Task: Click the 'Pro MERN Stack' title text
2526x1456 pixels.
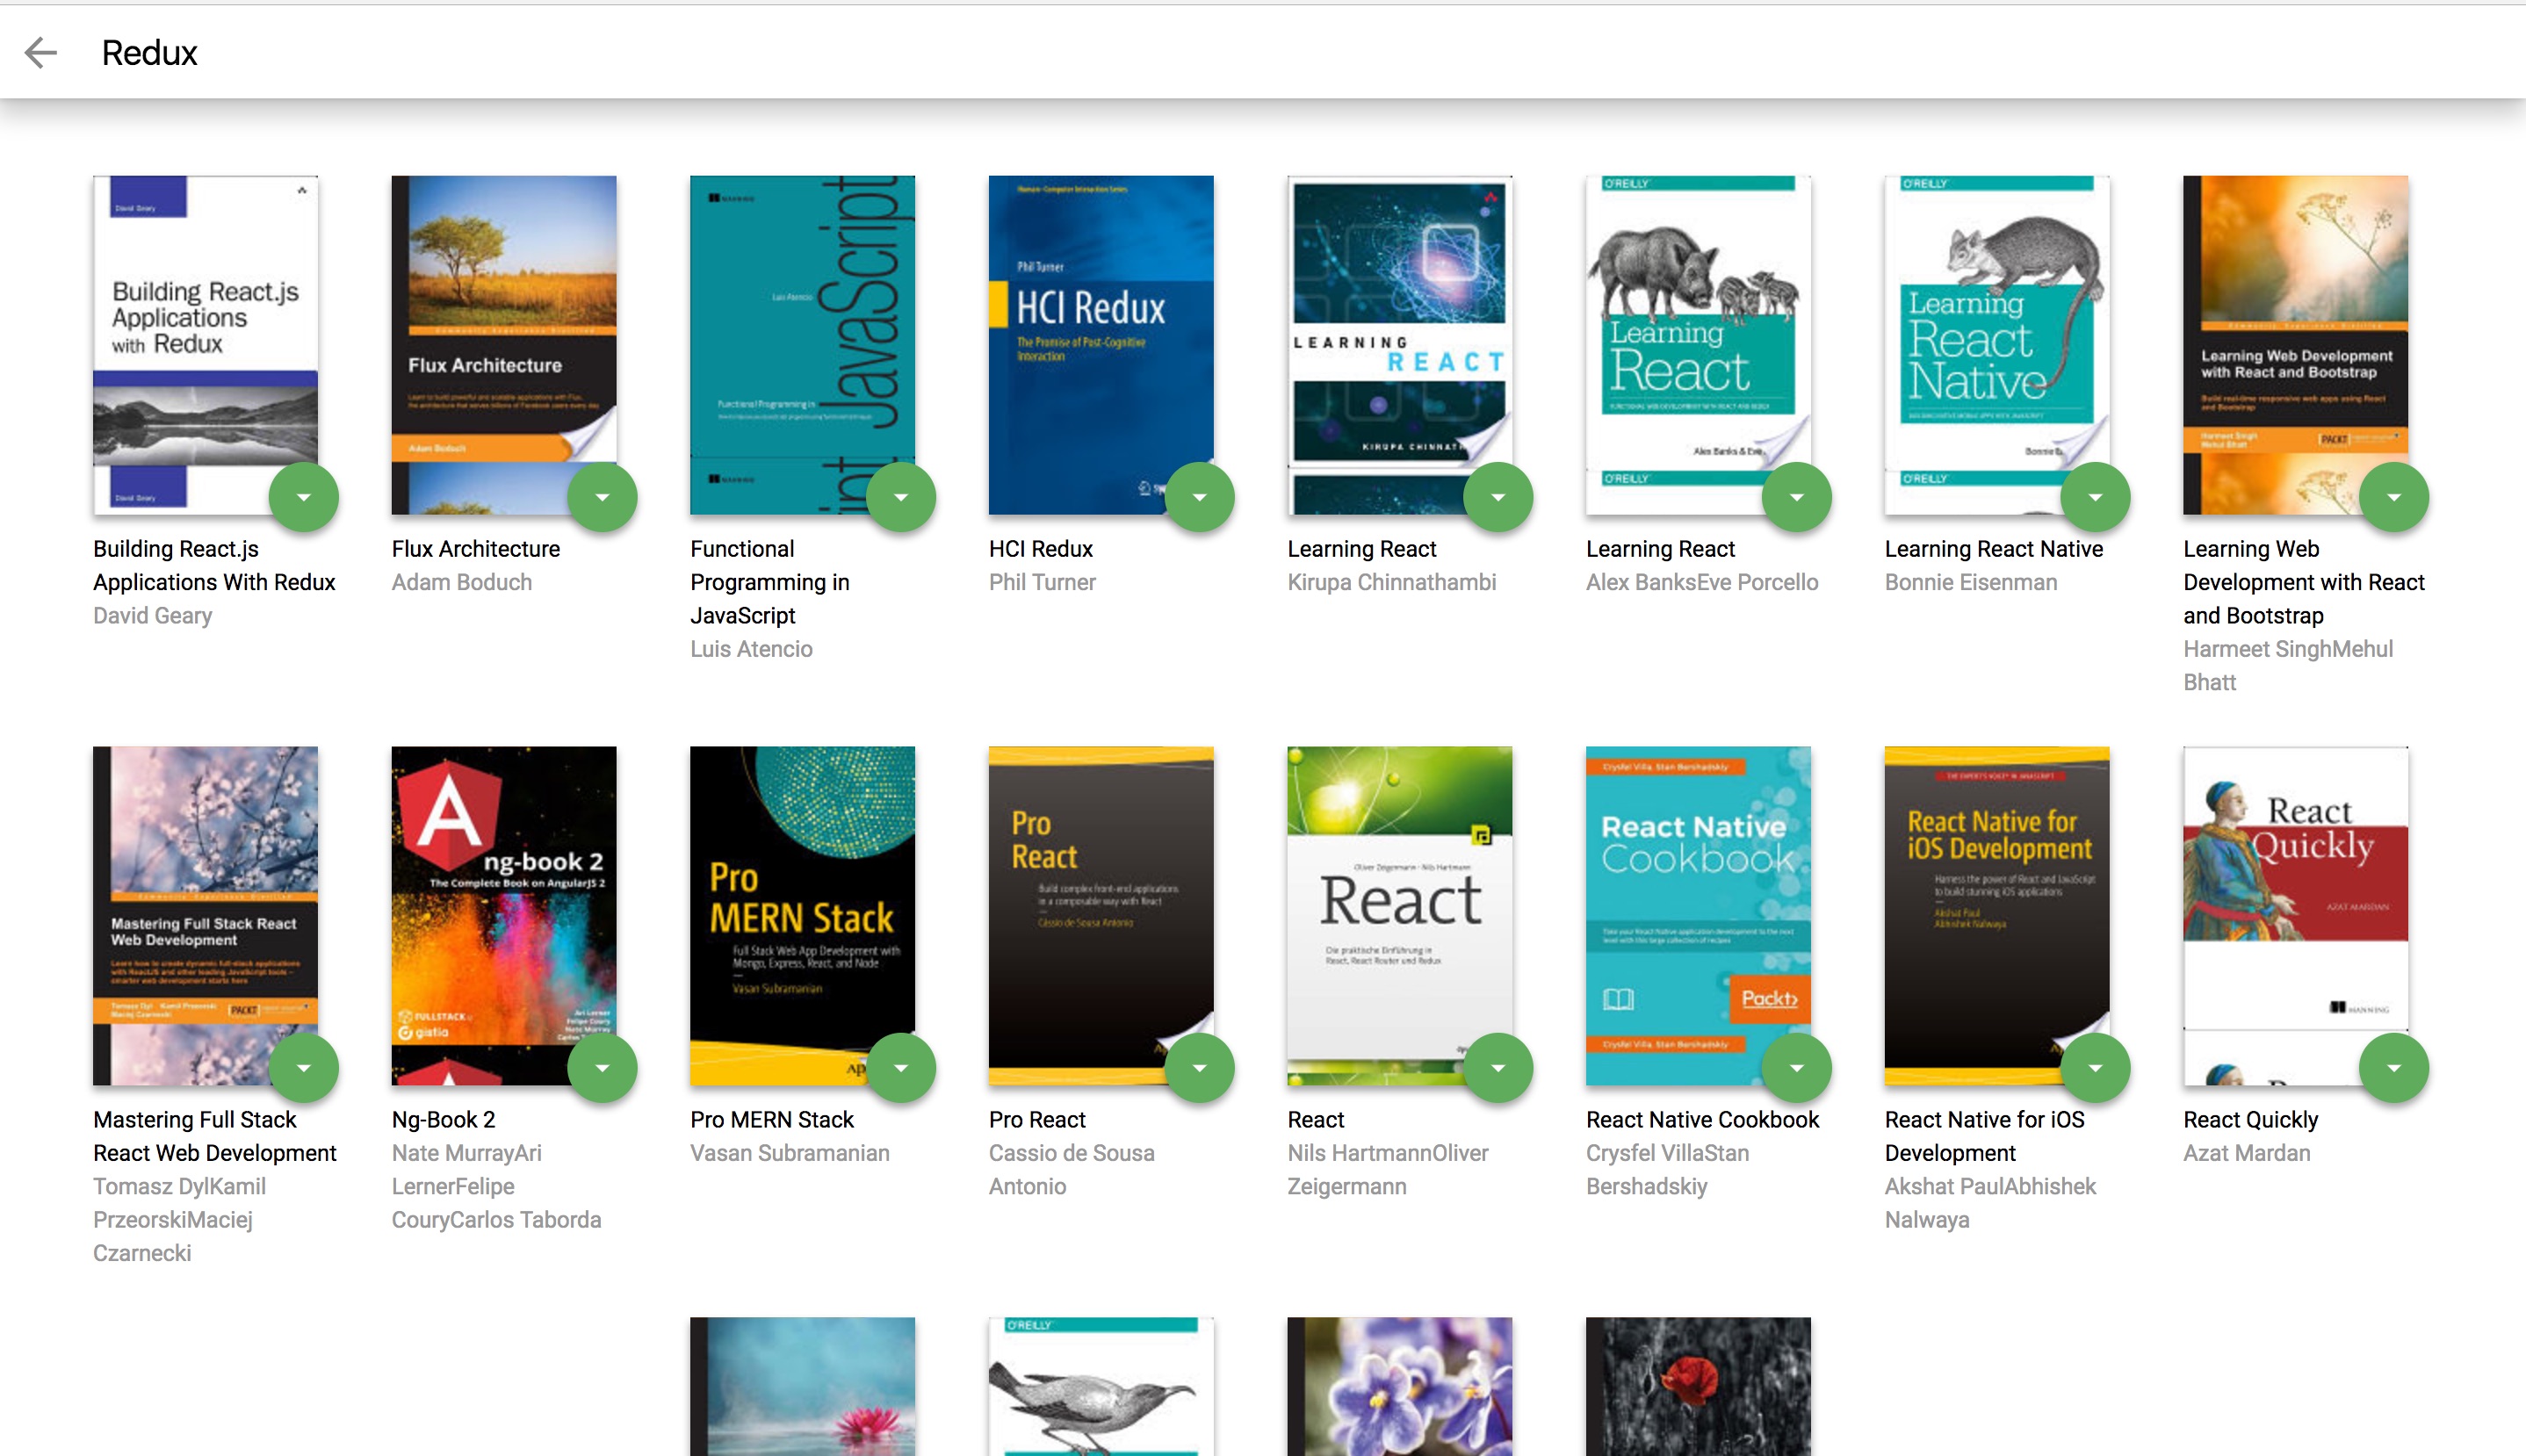Action: (772, 1120)
